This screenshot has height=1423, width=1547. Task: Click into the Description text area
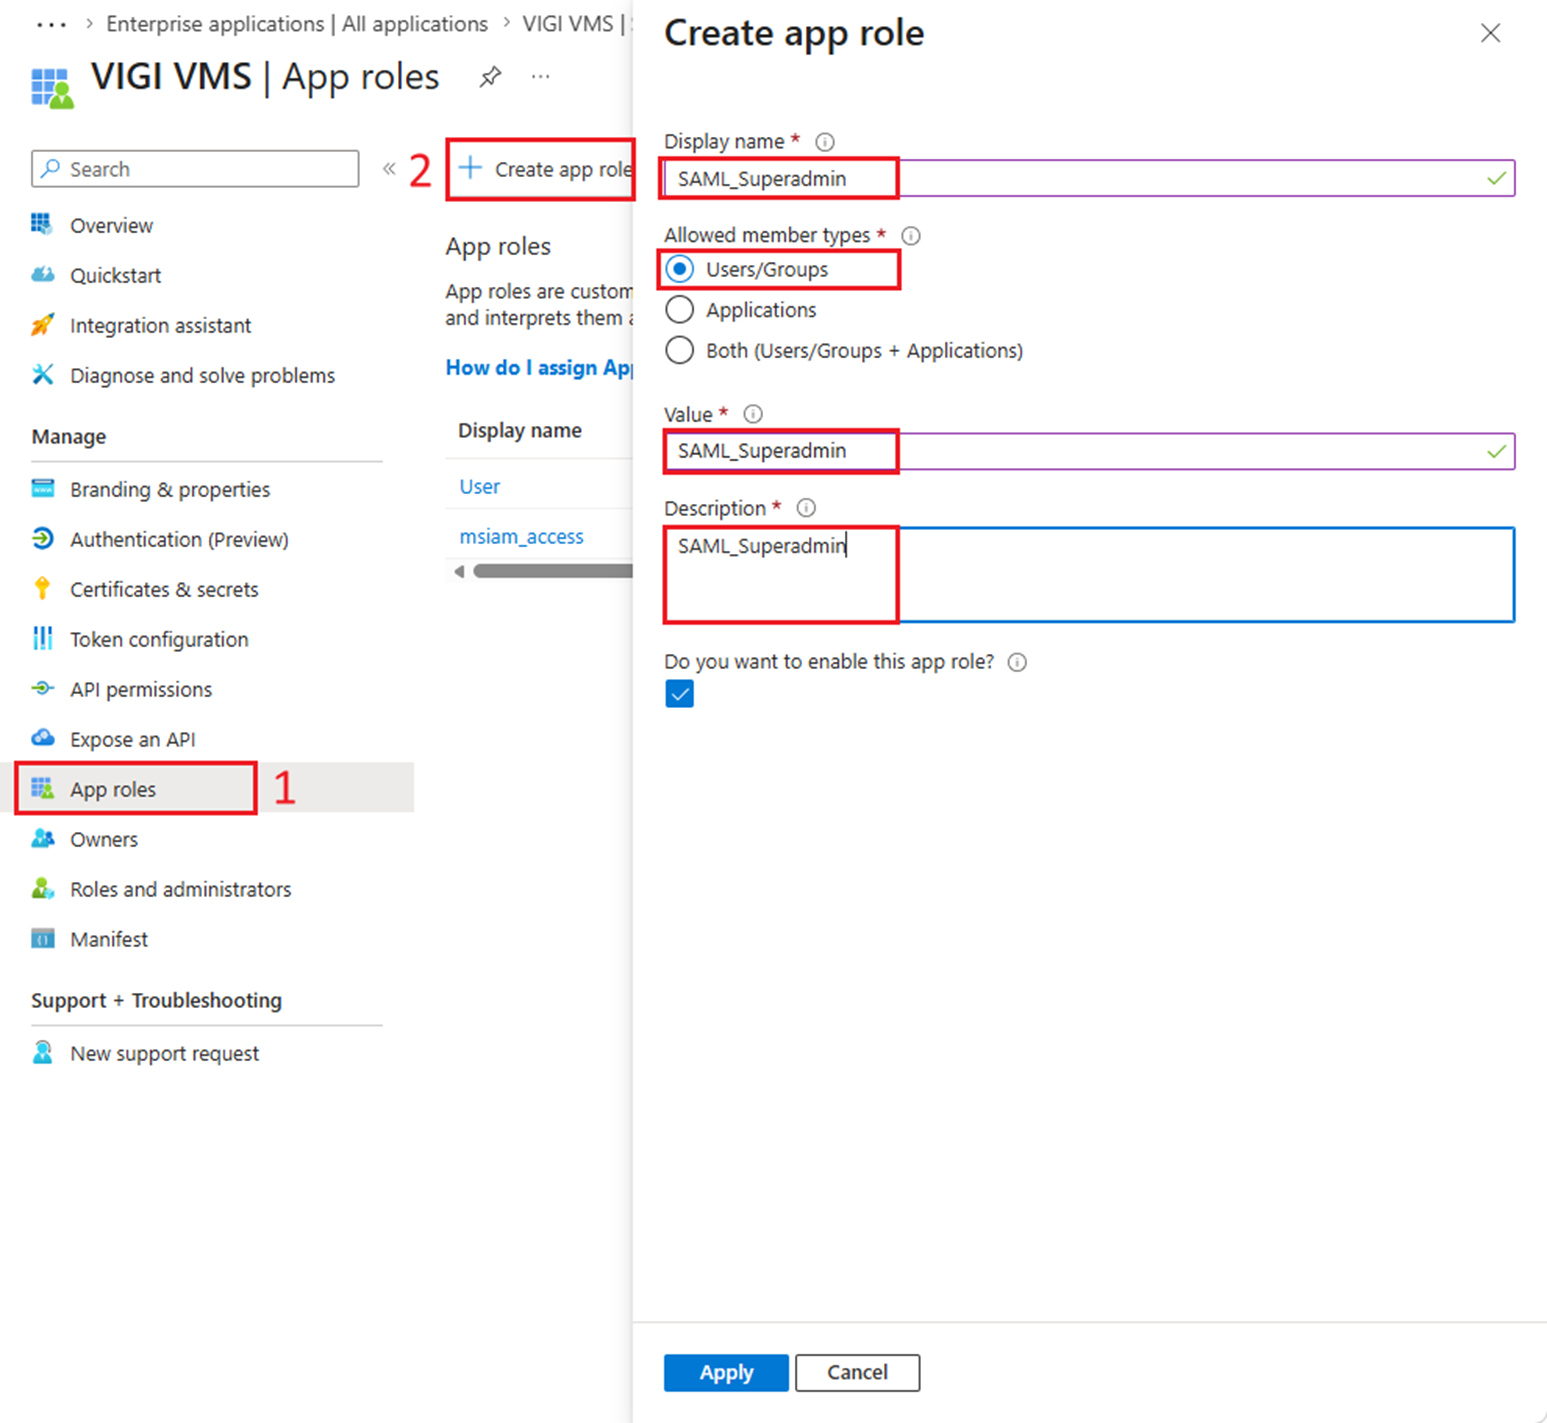point(1089,574)
